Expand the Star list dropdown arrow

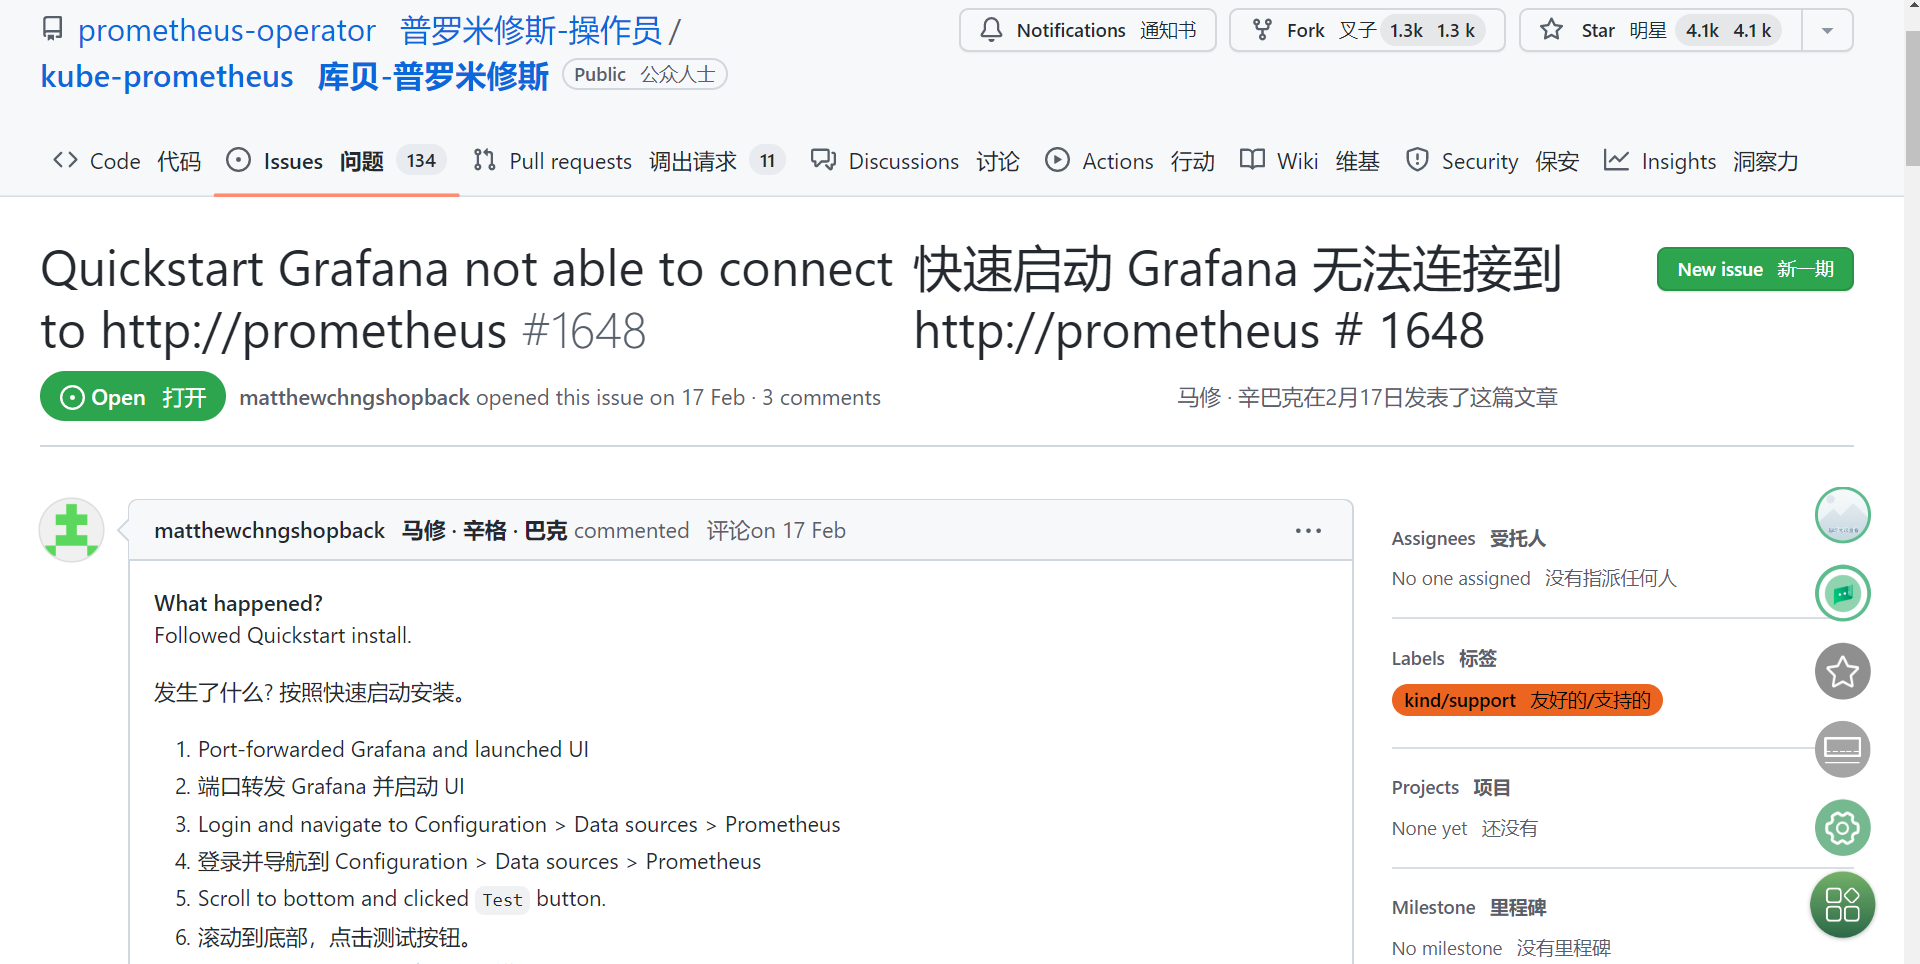[1827, 30]
